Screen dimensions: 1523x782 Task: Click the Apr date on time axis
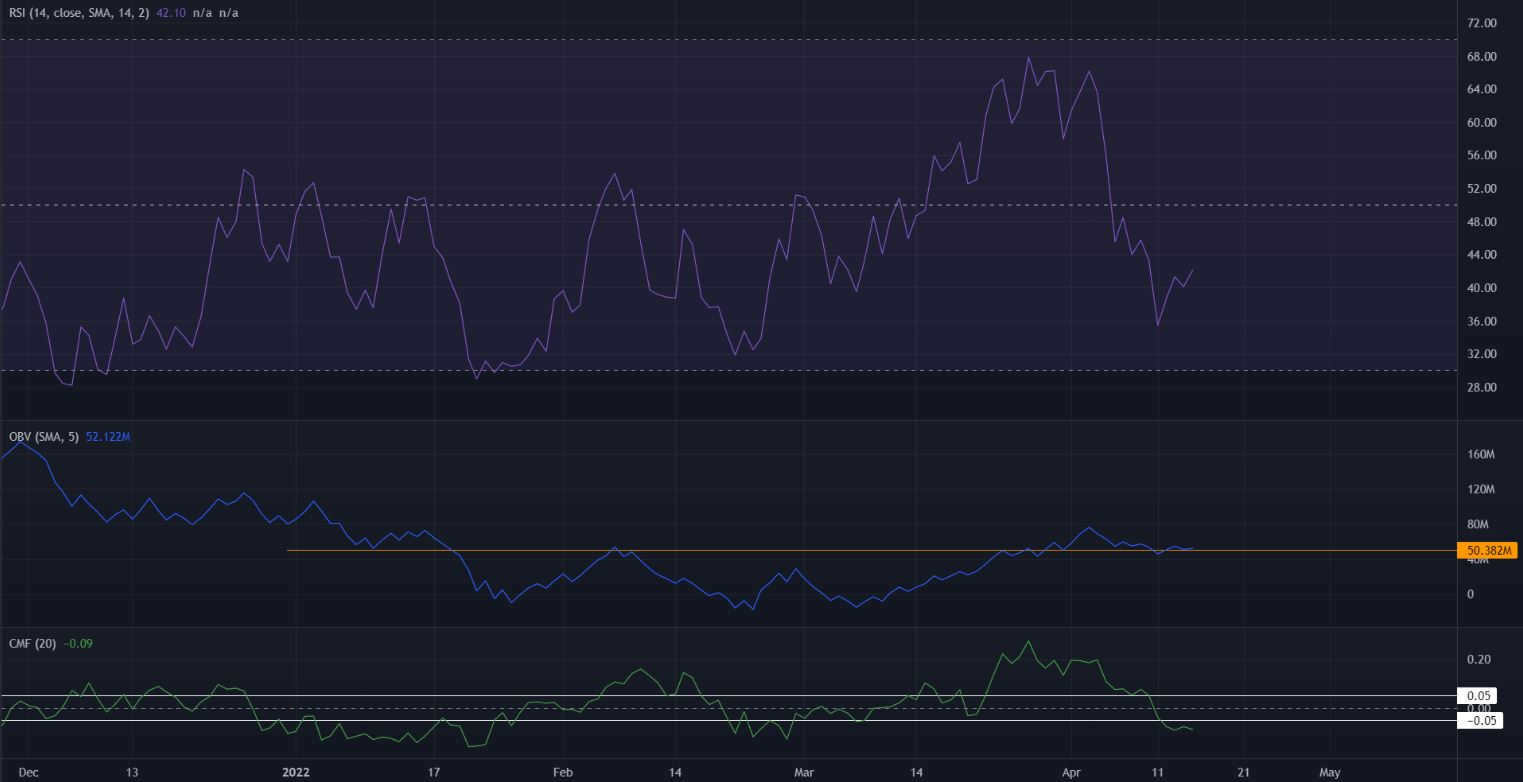pyautogui.click(x=1070, y=772)
